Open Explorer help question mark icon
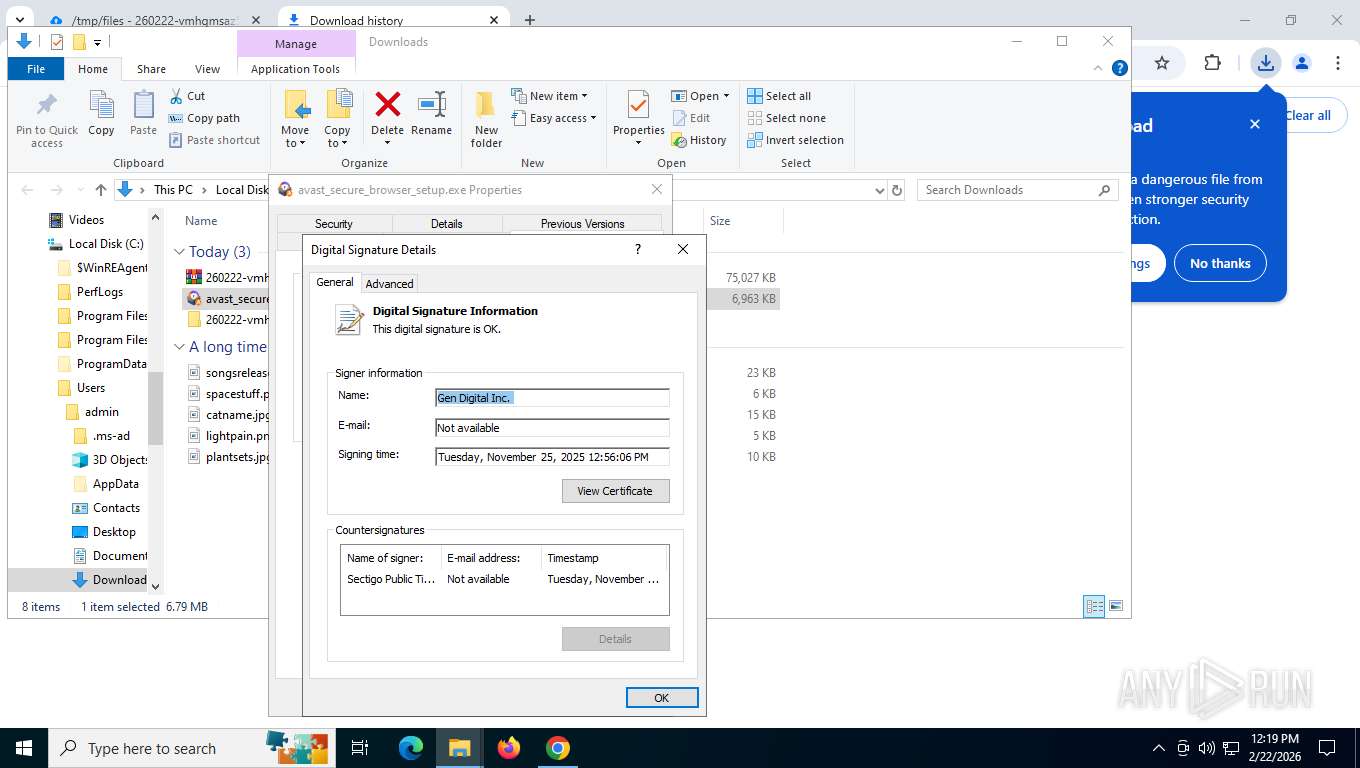 [x=1120, y=68]
